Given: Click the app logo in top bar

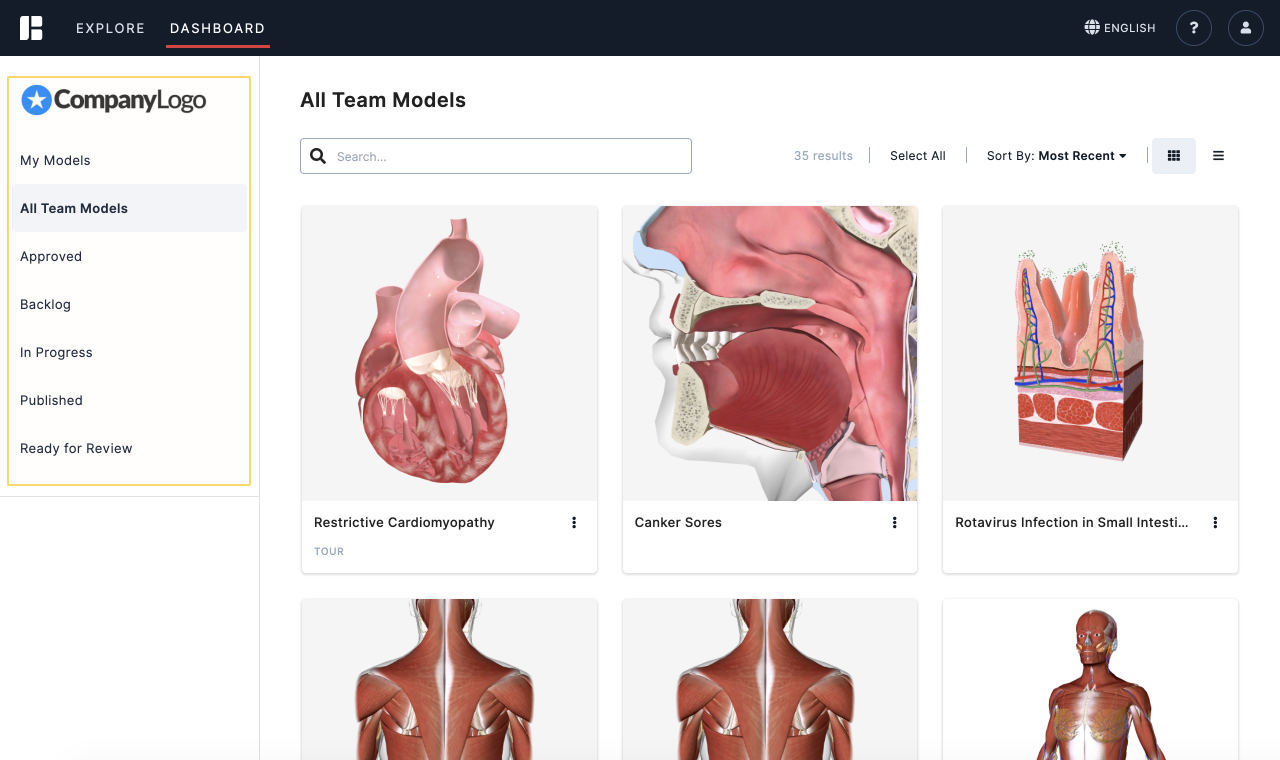Looking at the screenshot, I should (x=31, y=28).
